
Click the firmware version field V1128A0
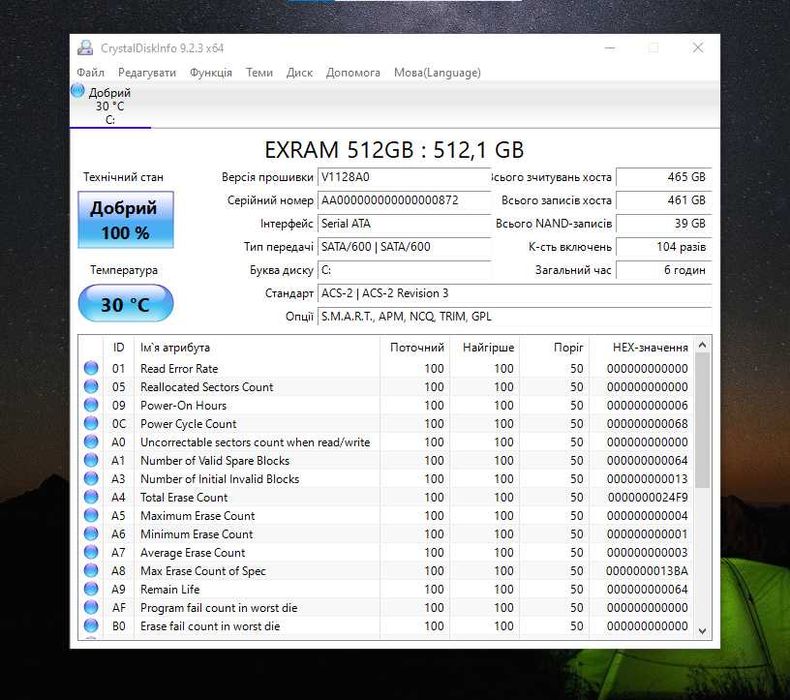point(404,177)
